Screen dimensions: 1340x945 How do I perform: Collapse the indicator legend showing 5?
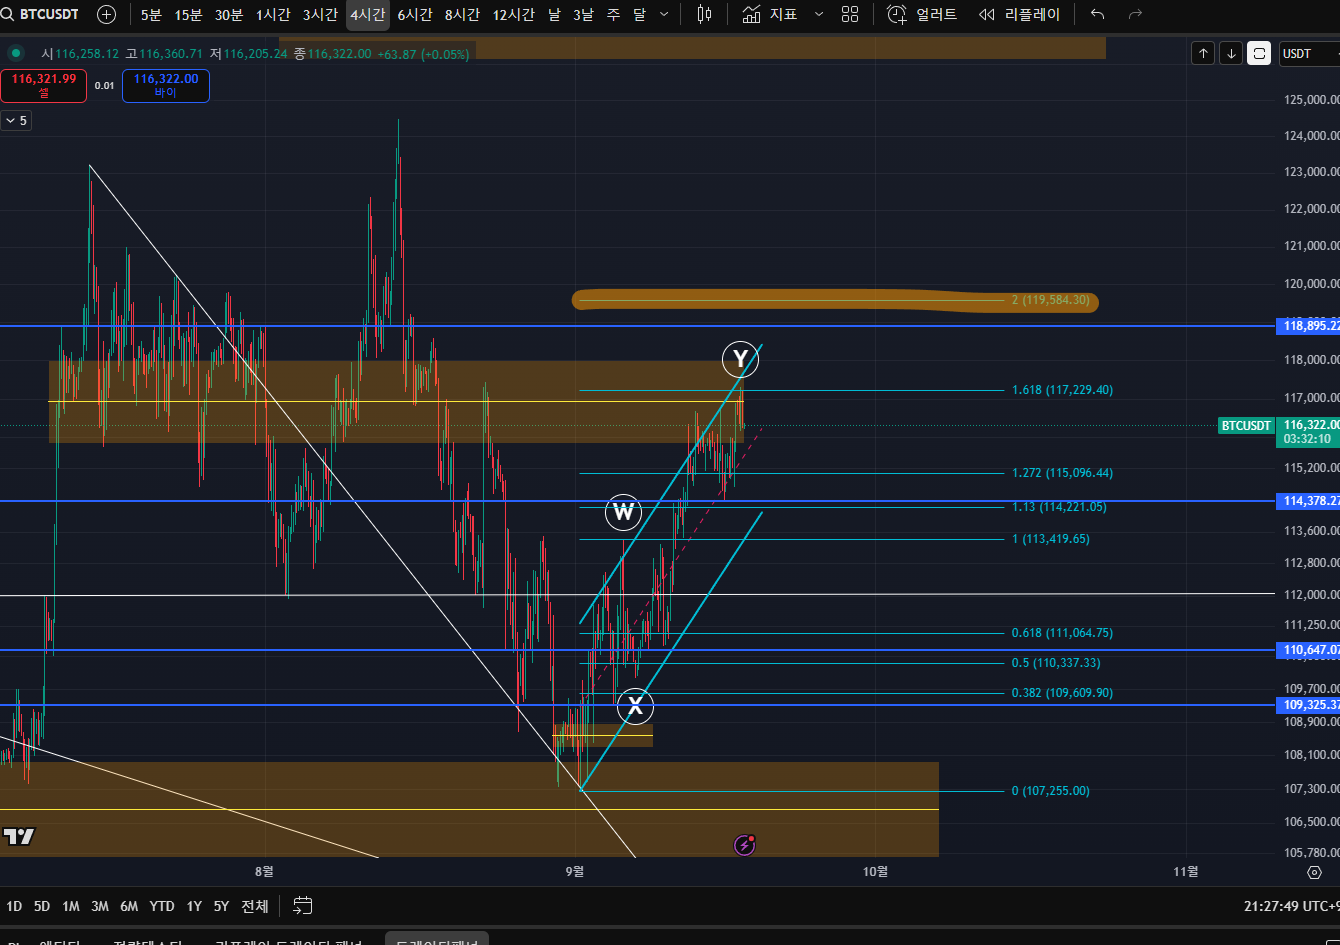click(16, 120)
